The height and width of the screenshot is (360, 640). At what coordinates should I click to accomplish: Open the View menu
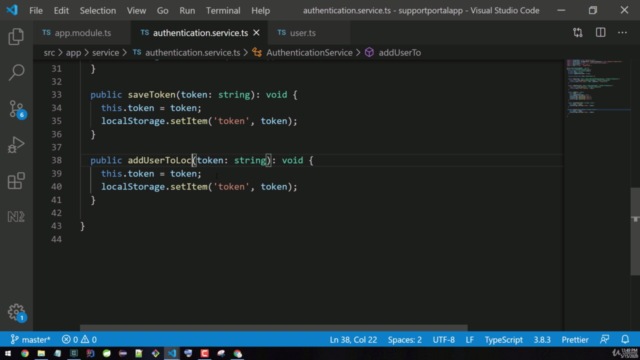[x=136, y=11]
